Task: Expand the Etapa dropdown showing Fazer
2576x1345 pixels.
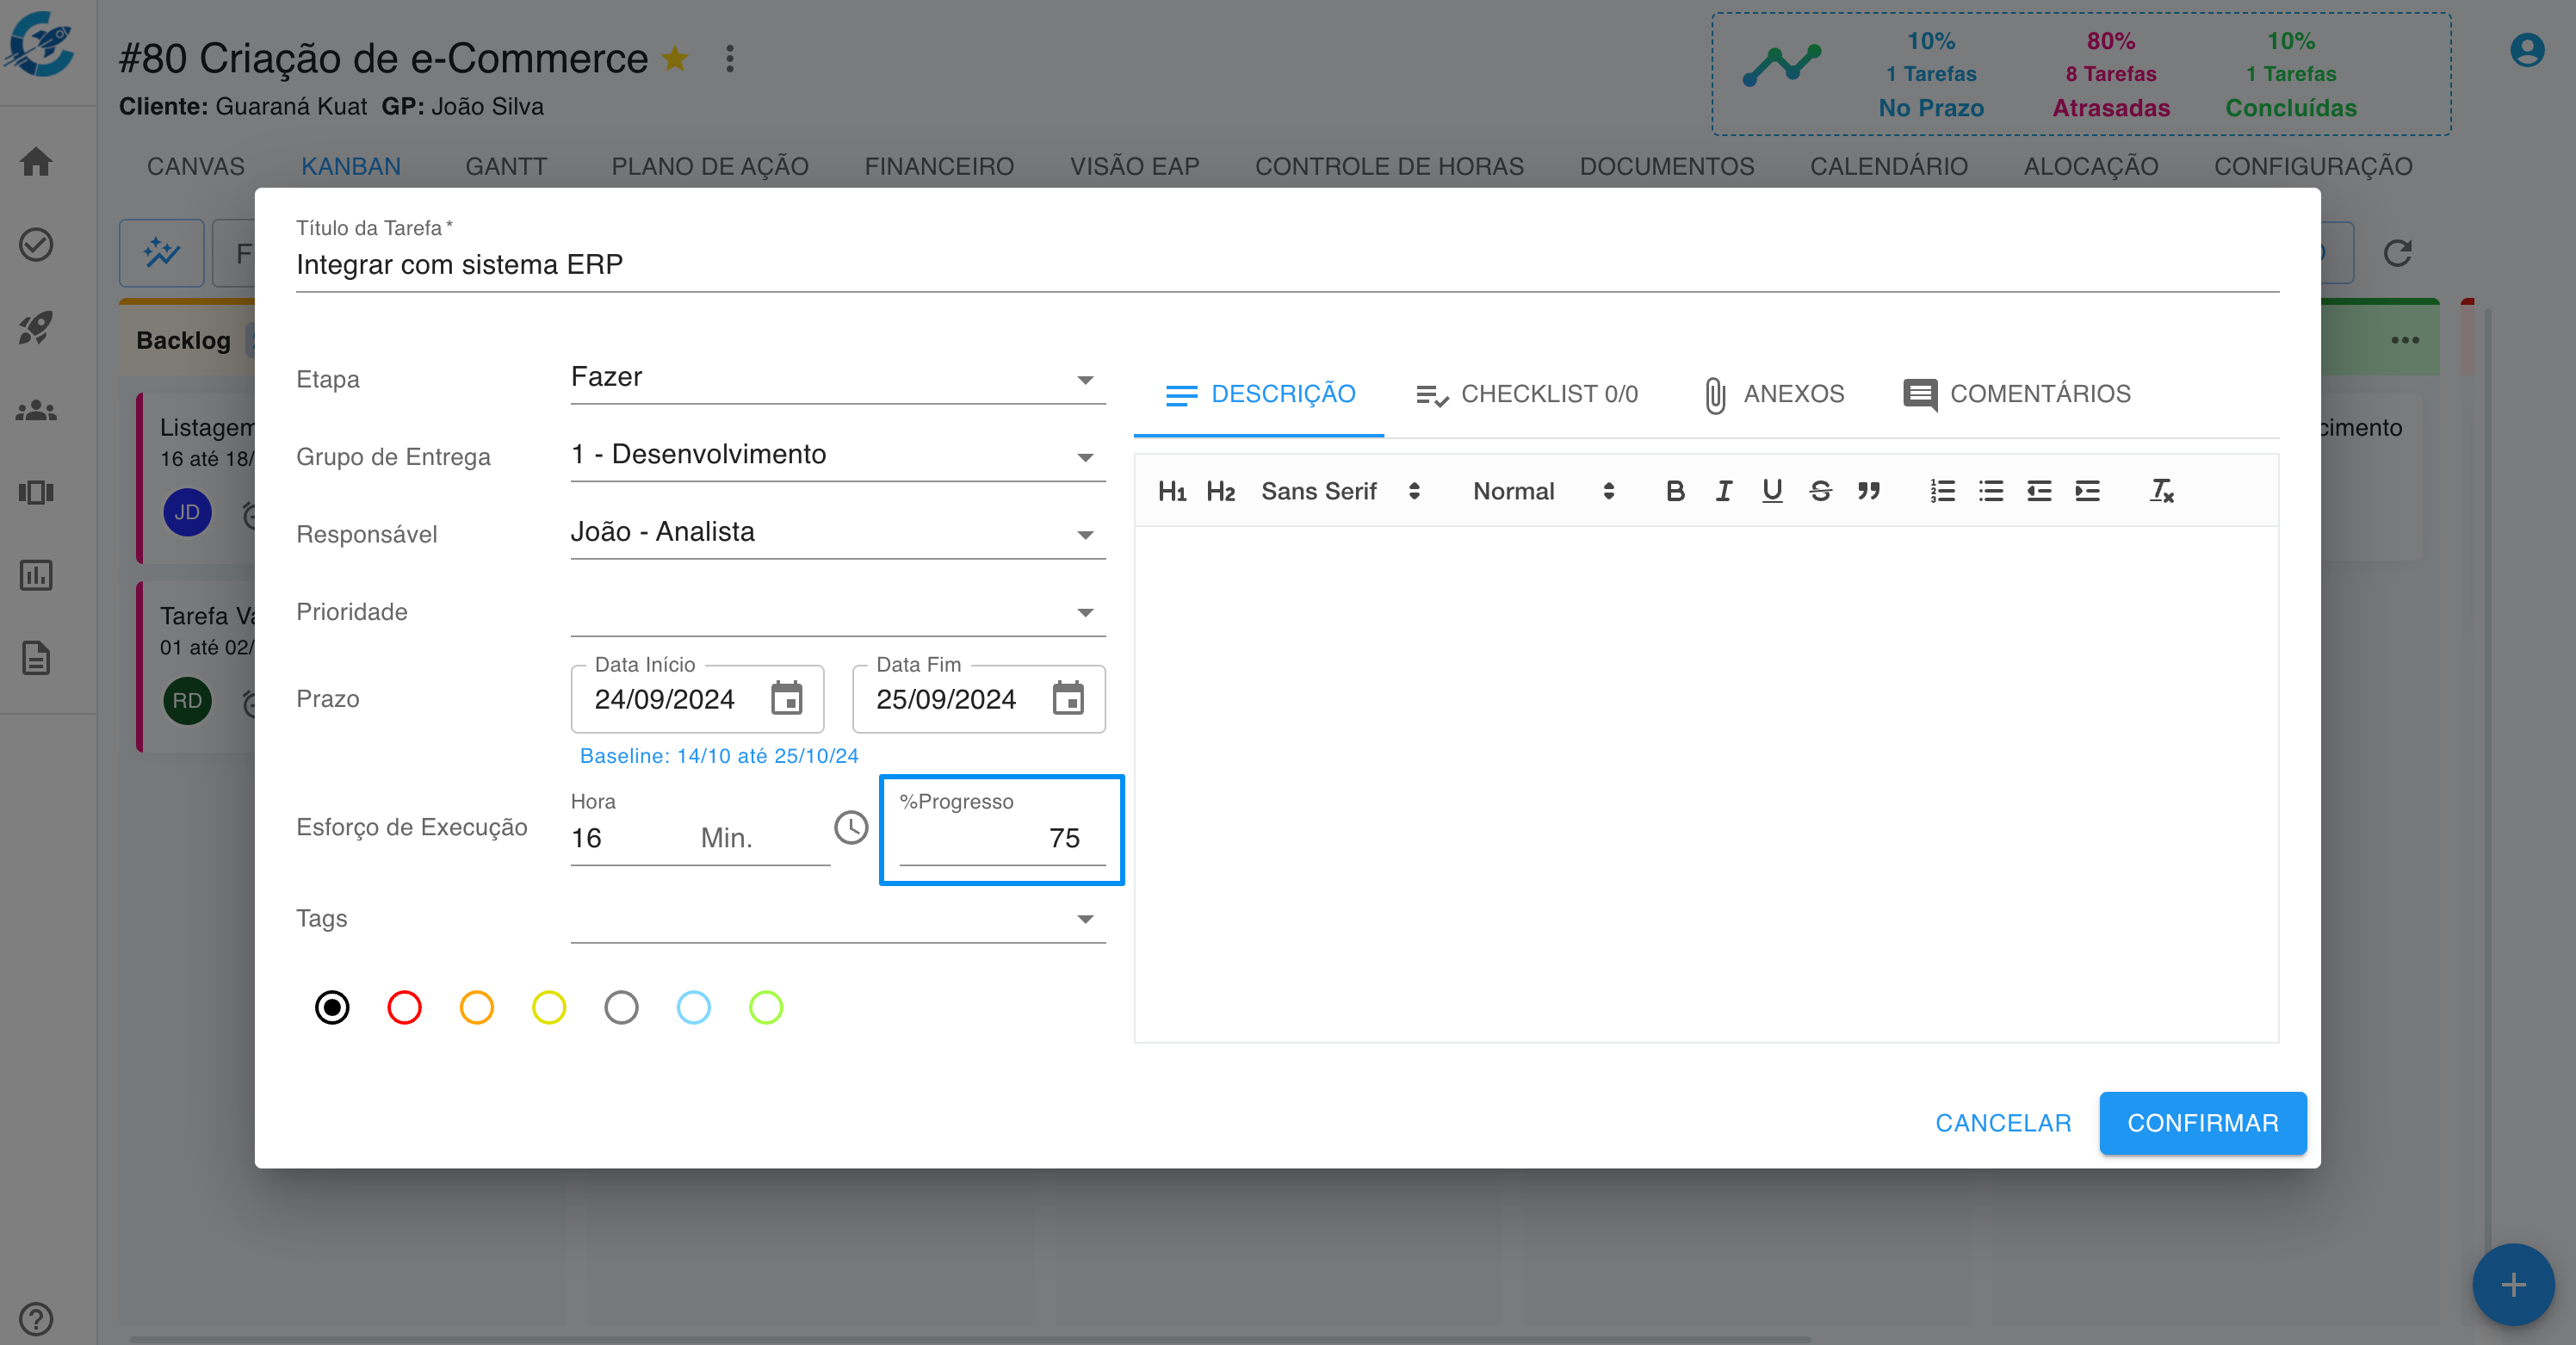Action: click(x=837, y=378)
